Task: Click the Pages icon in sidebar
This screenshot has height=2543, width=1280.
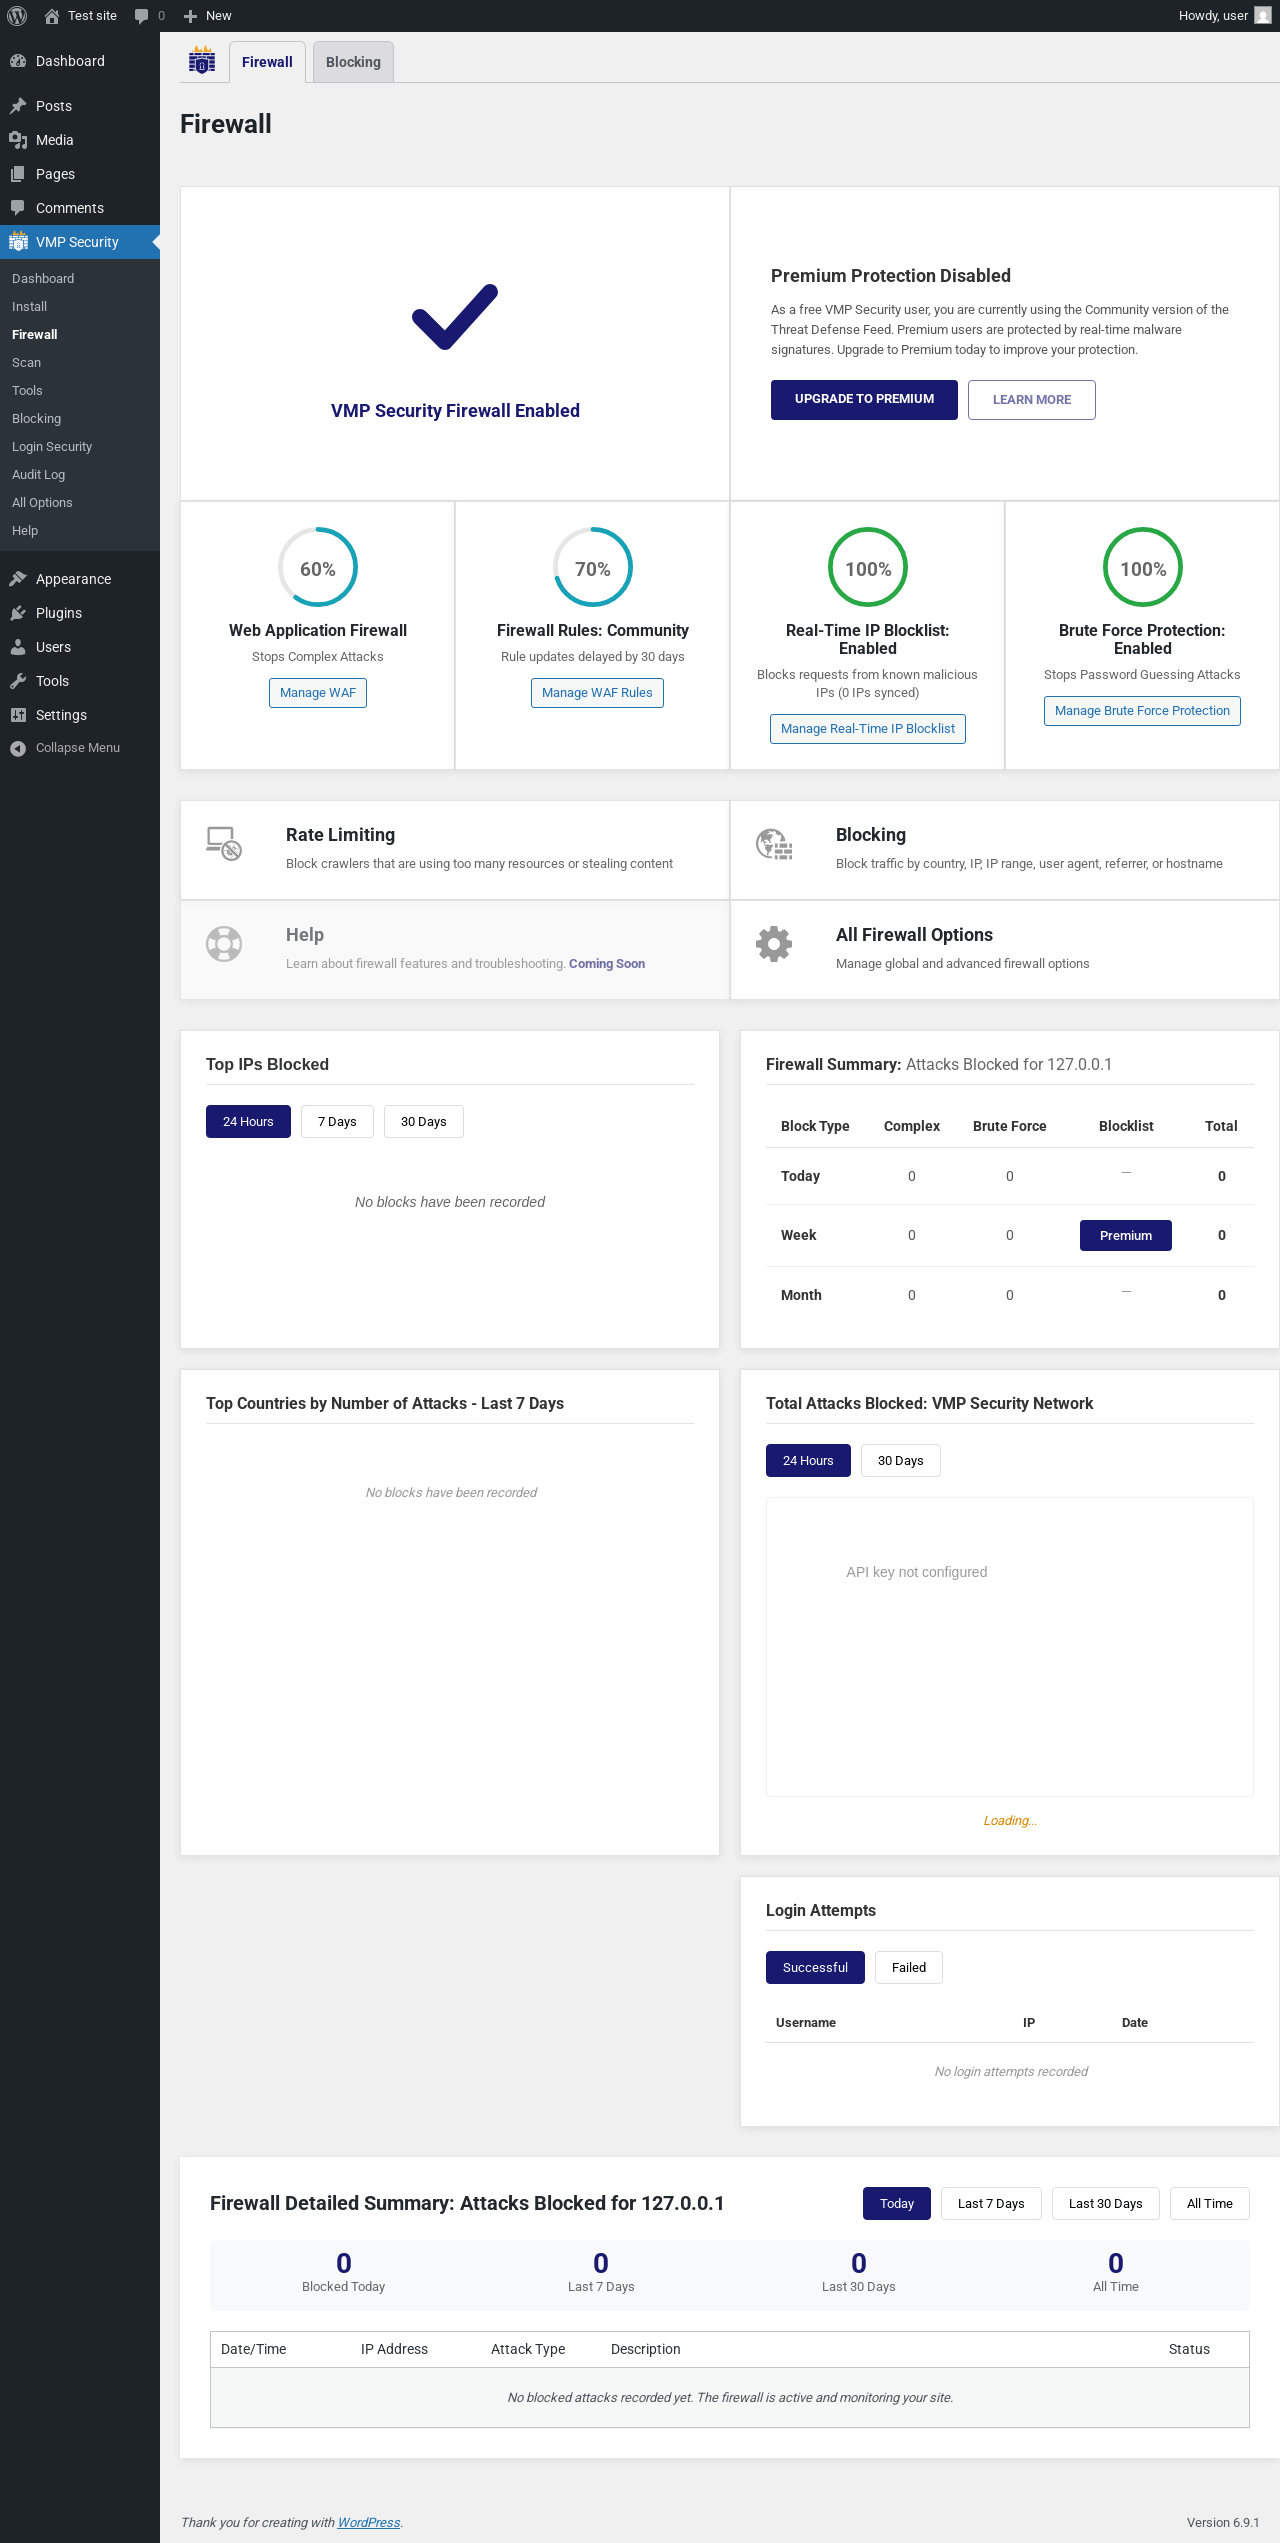Action: (x=18, y=174)
